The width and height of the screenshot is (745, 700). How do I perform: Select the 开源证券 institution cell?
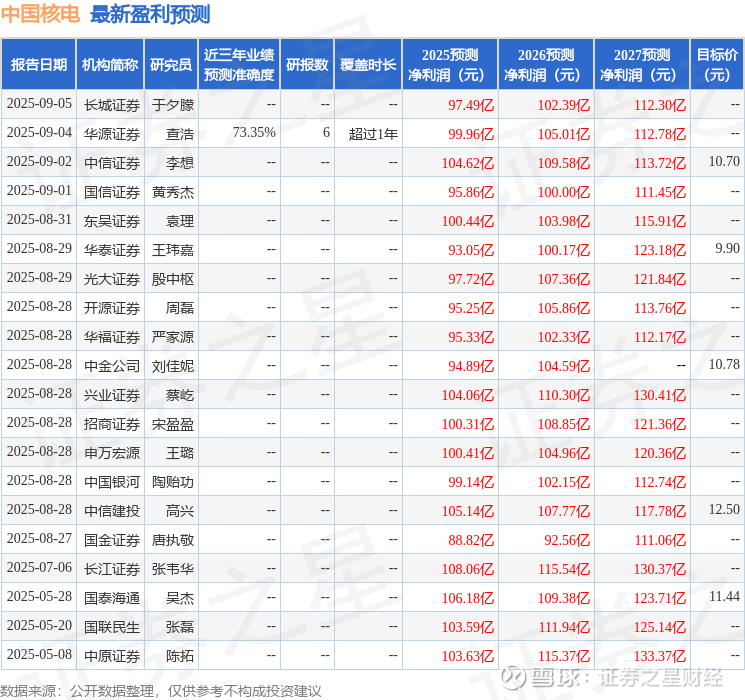coord(112,308)
